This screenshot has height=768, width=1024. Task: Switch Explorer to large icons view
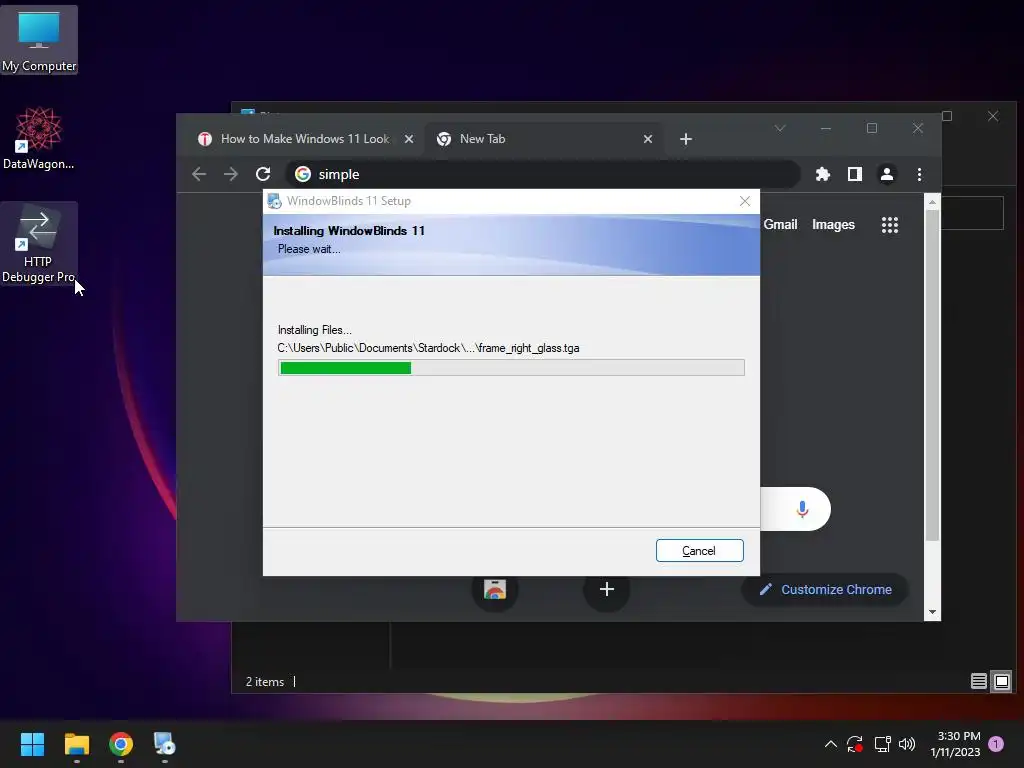click(1002, 682)
